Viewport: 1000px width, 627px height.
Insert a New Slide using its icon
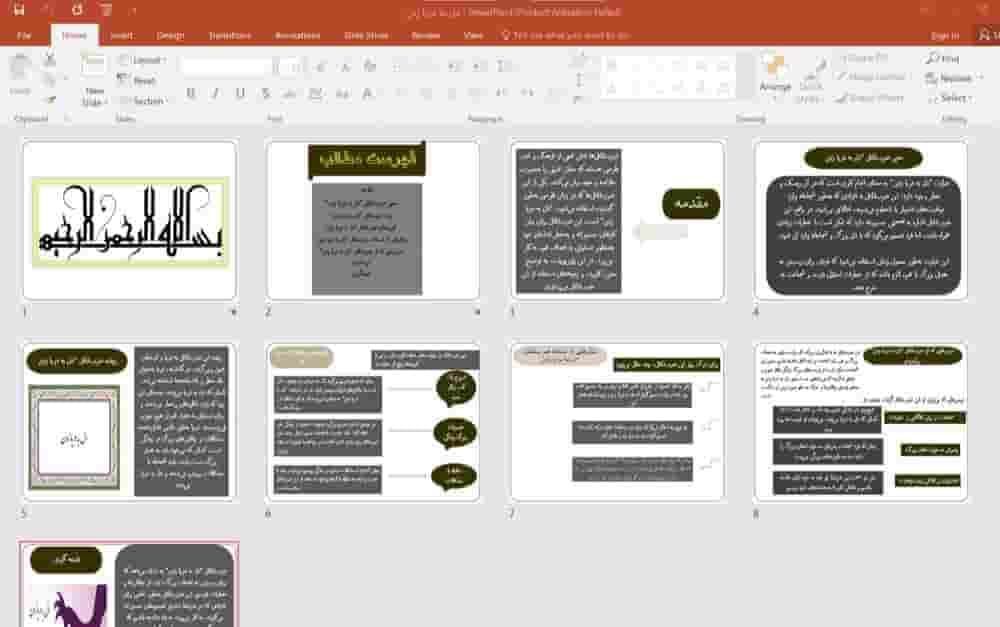point(93,64)
